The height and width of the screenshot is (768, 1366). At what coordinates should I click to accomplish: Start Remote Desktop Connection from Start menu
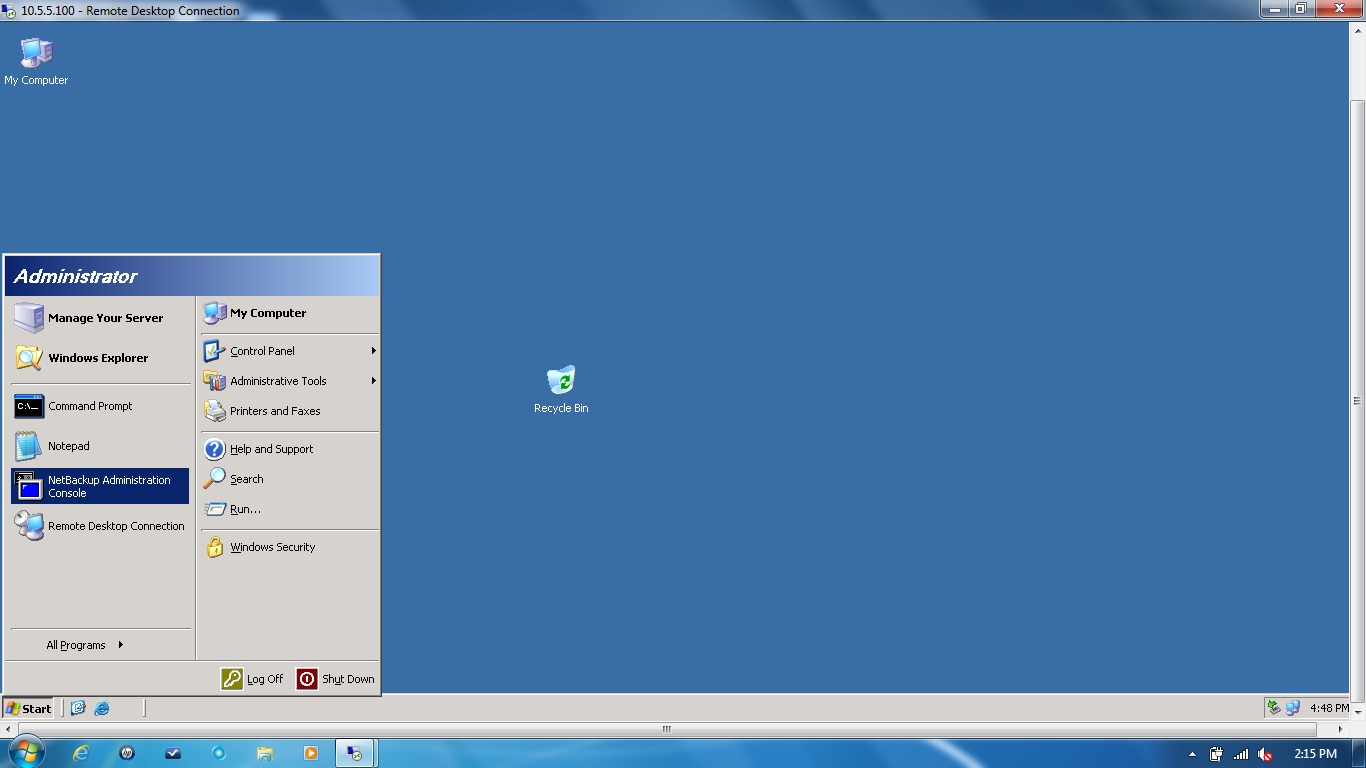pyautogui.click(x=100, y=526)
